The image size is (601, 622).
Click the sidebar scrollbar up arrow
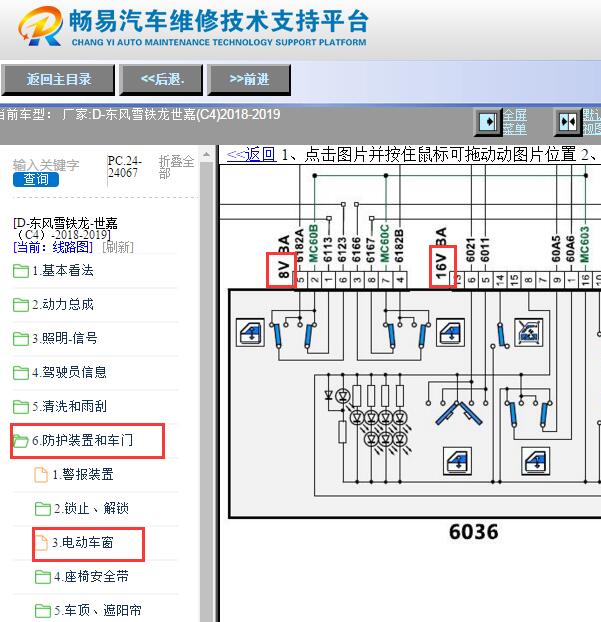pyautogui.click(x=206, y=155)
